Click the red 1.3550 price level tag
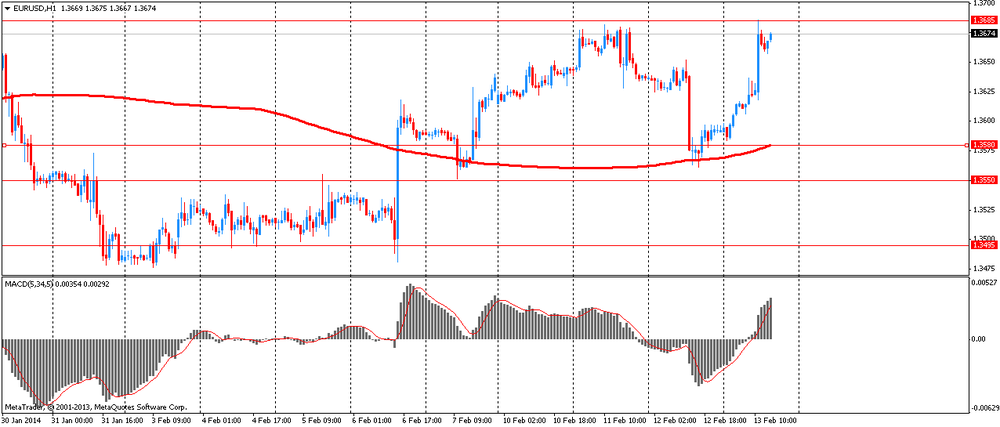The height and width of the screenshot is (427, 1000). pos(982,180)
